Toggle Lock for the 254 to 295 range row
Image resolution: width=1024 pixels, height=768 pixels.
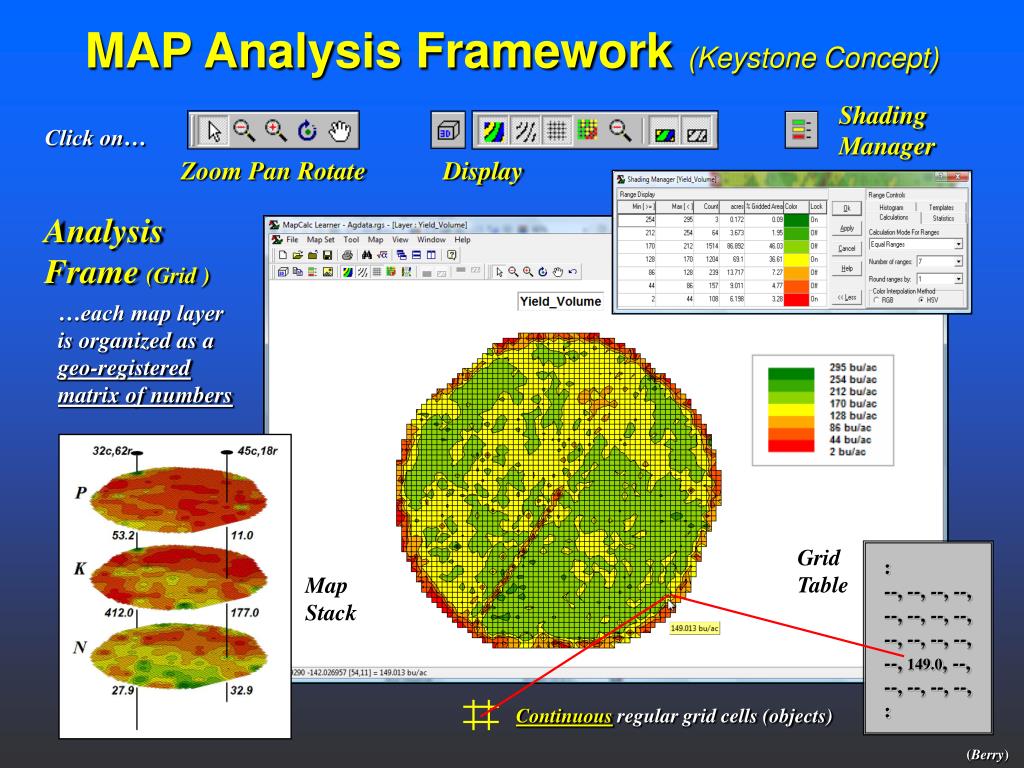[x=818, y=220]
